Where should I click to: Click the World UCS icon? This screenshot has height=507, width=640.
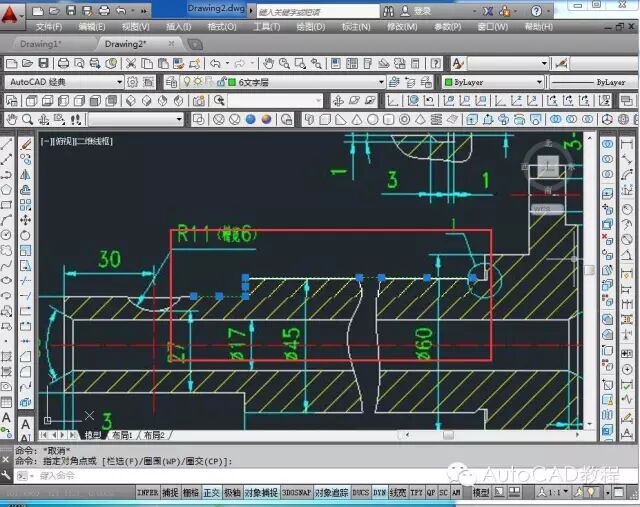pos(413,100)
